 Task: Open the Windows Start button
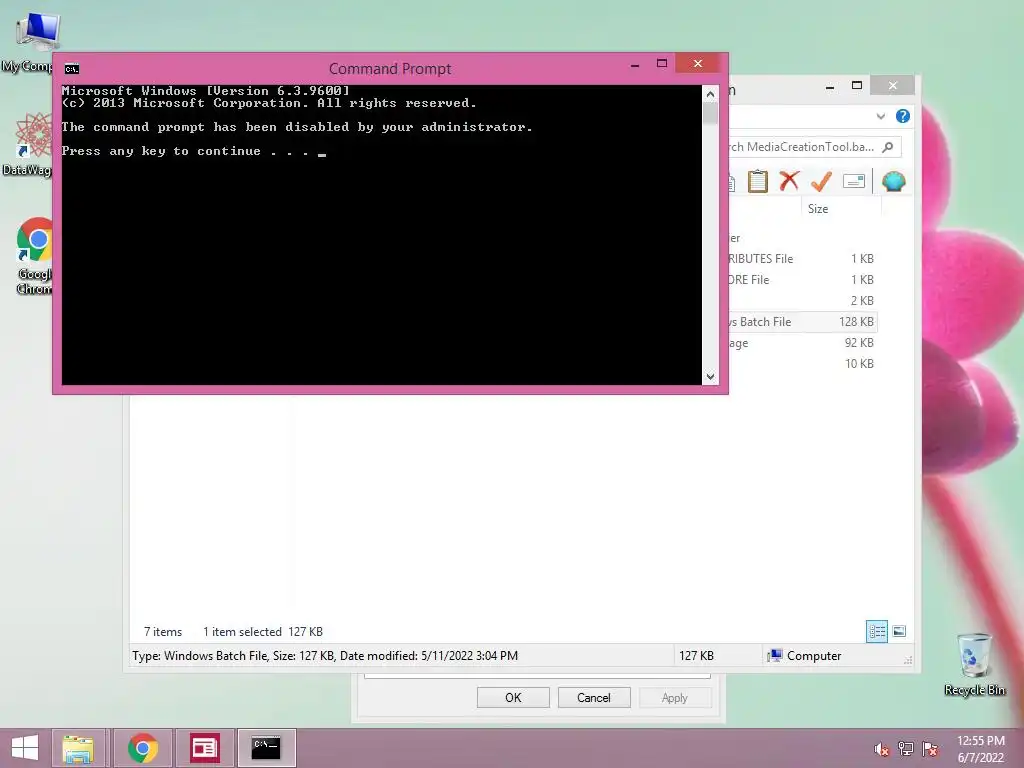24,748
